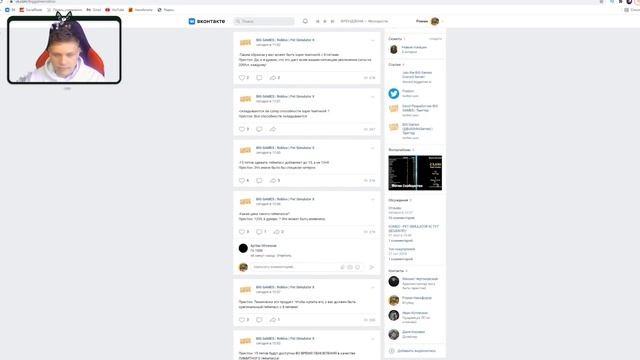Like the post with Артём's comment
The height and width of the screenshot is (360, 640).
tap(242, 232)
